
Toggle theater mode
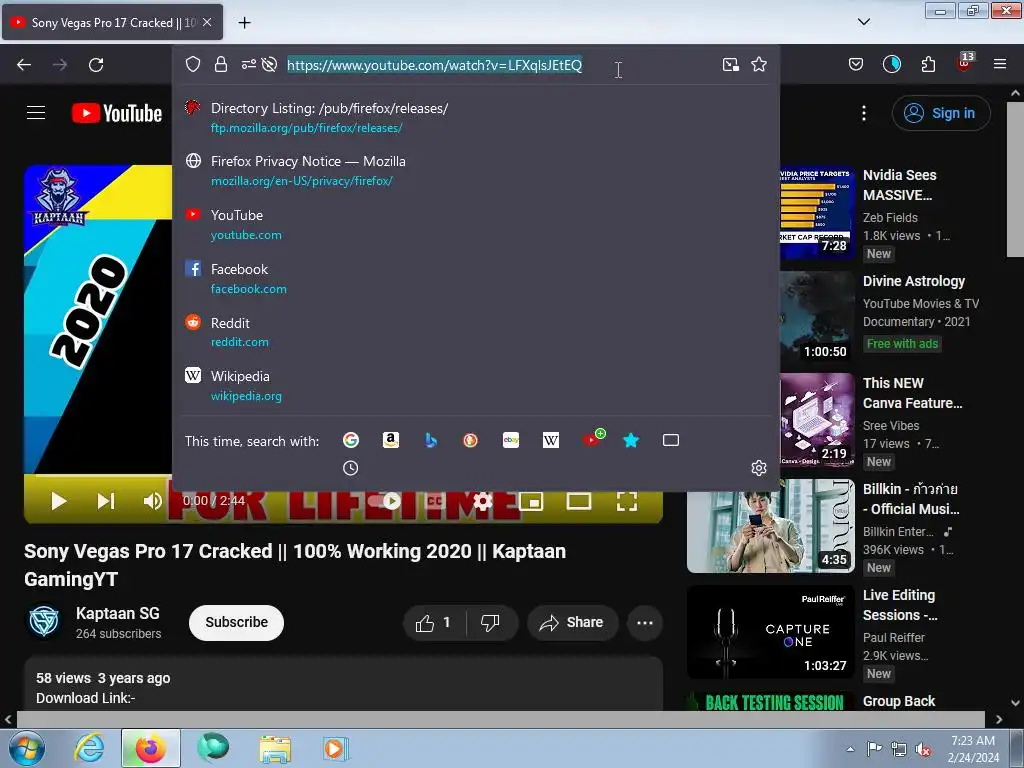click(x=579, y=501)
